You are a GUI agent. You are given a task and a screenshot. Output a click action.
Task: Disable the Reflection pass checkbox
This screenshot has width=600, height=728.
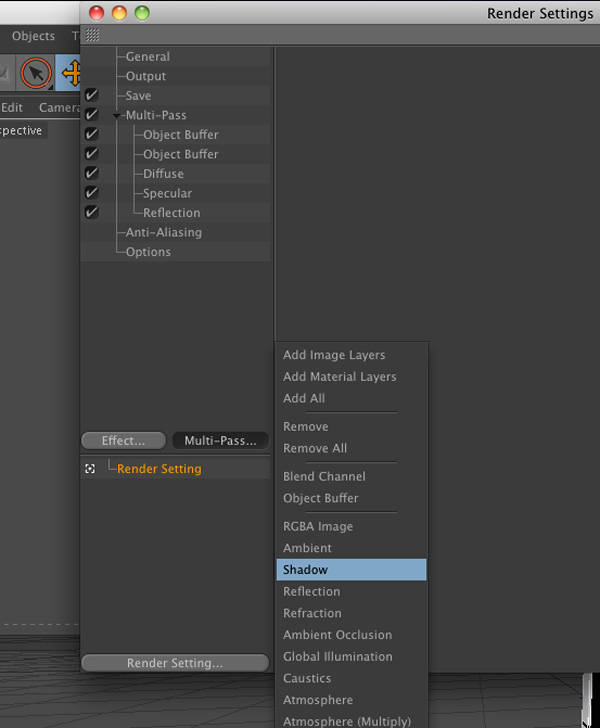pyautogui.click(x=91, y=212)
